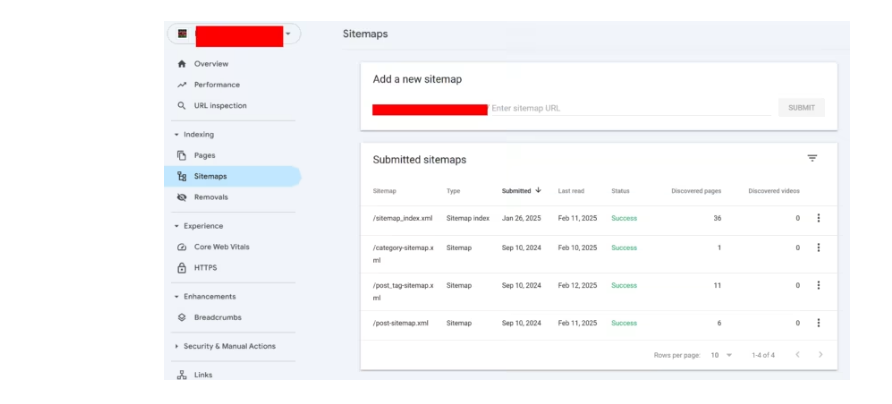The height and width of the screenshot is (404, 892).
Task: Click the Core Web Vitals gauge icon
Action: click(x=181, y=247)
